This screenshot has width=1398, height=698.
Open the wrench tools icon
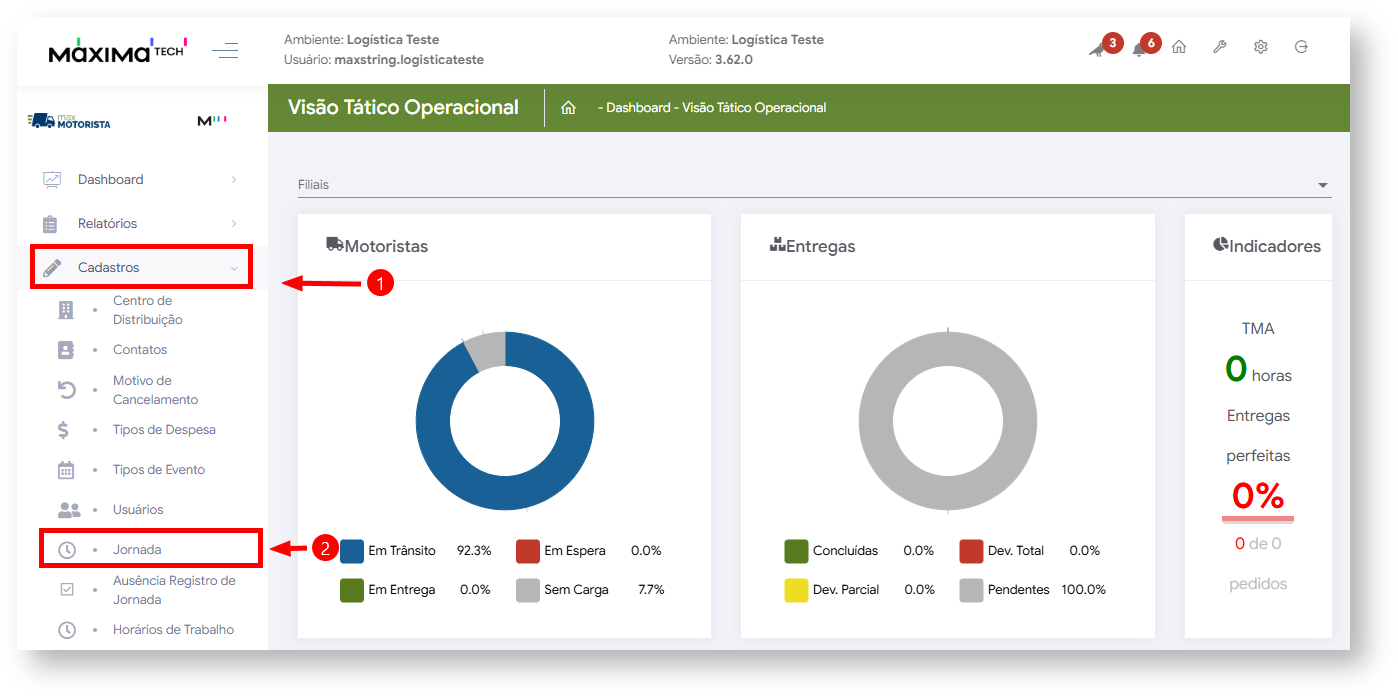(x=1220, y=47)
